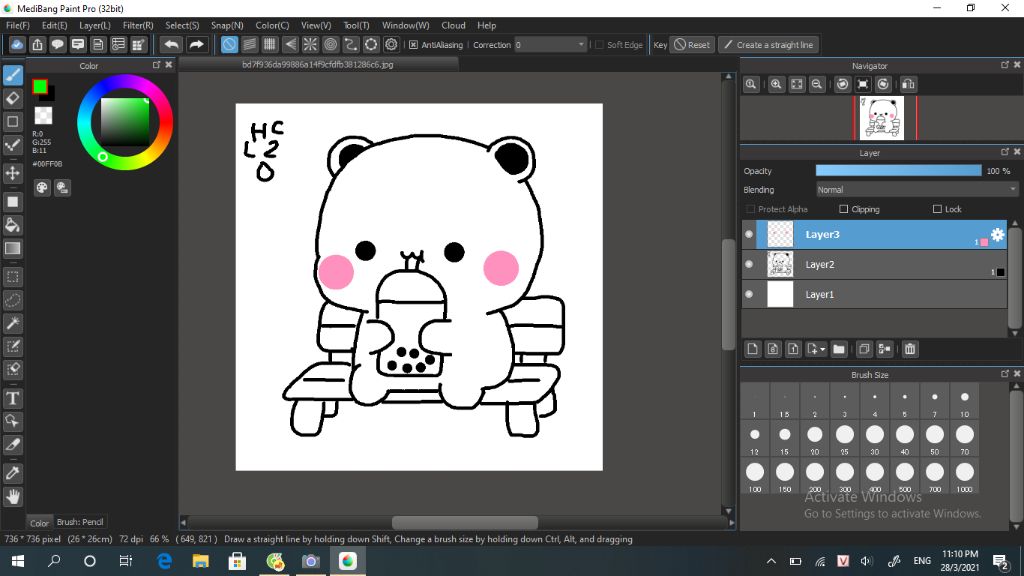Open the Windows notification center
This screenshot has height=576, width=1024.
(x=1000, y=561)
